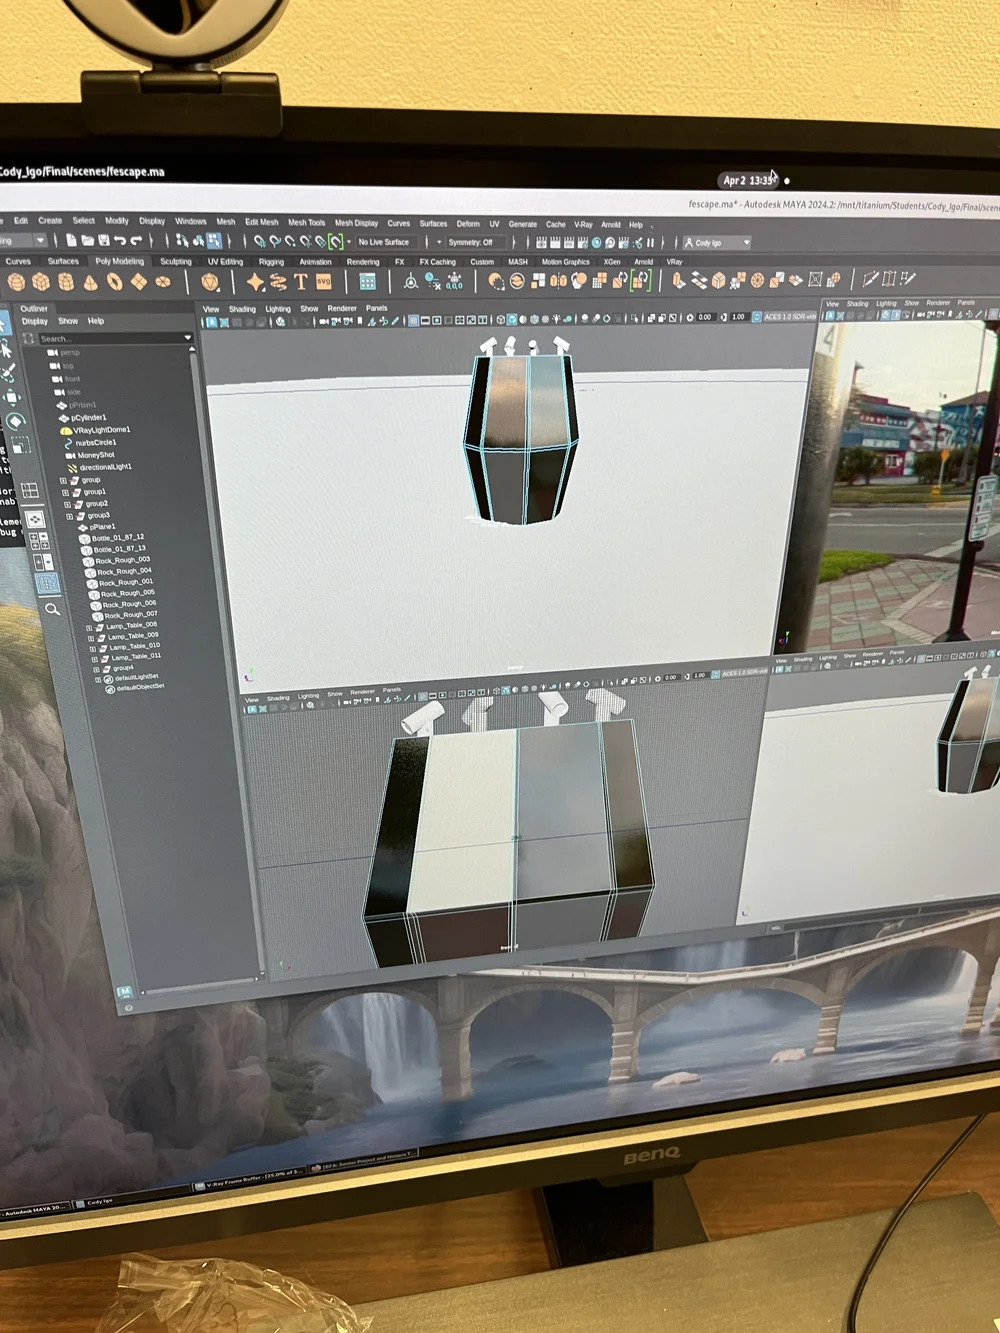1000x1333 pixels.
Task: Click the pause IPR render icon
Action: (x=651, y=242)
